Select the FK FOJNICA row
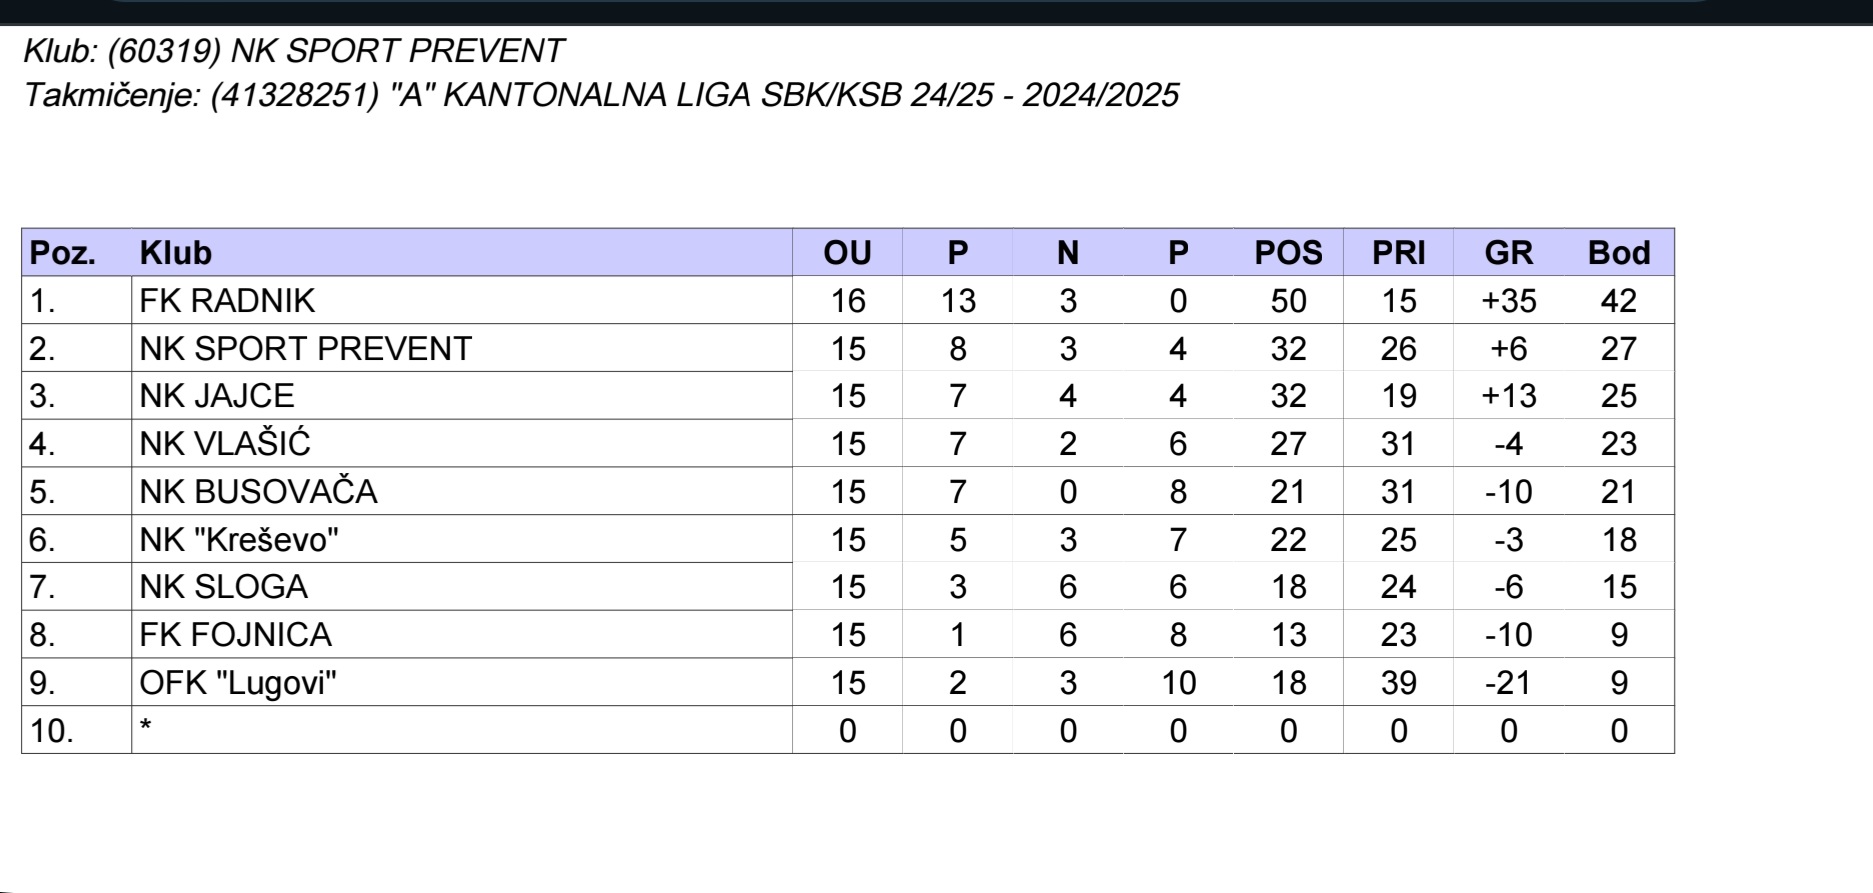This screenshot has width=1873, height=893. point(848,634)
